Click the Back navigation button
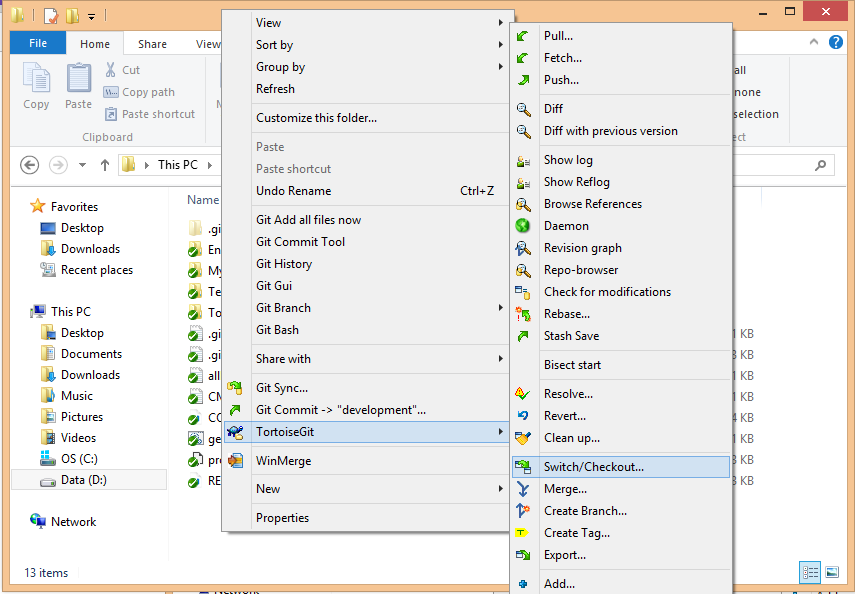This screenshot has width=855, height=594. point(29,165)
